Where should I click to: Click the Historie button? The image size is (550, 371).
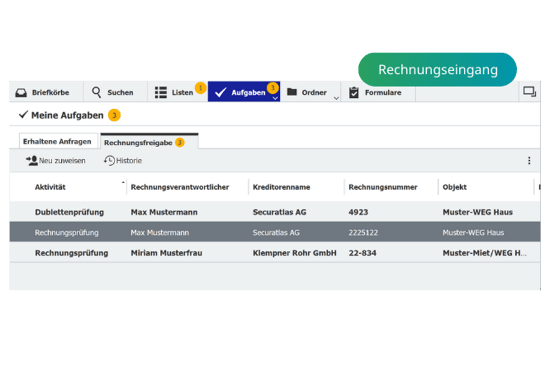pyautogui.click(x=123, y=161)
